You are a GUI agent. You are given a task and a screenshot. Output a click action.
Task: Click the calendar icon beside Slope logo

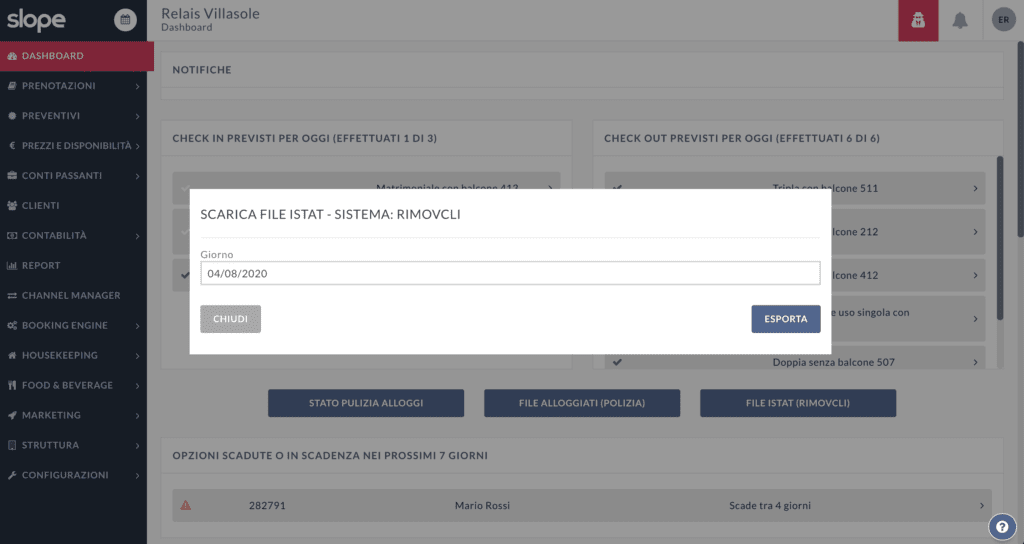point(125,19)
